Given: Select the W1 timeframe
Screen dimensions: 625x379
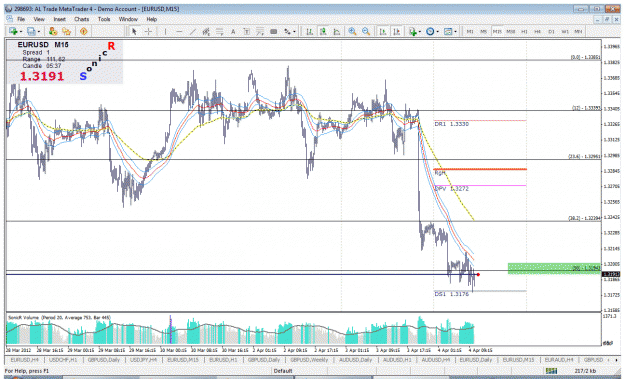Looking at the screenshot, I should (565, 31).
